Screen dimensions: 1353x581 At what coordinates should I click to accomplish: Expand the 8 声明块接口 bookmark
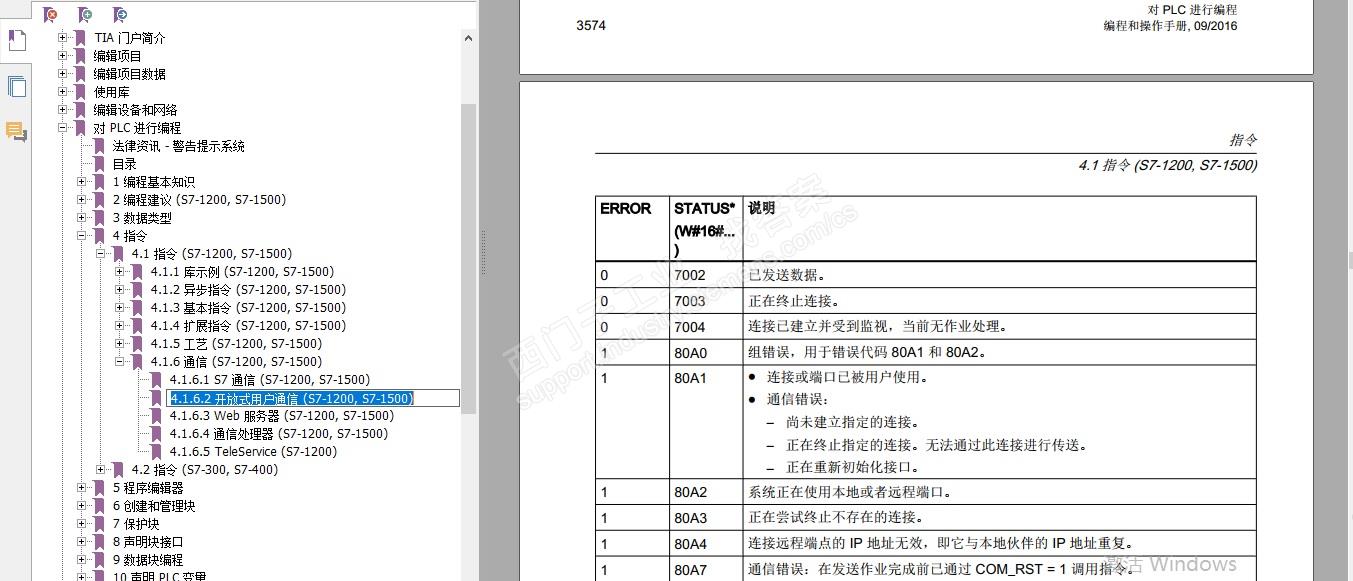click(x=82, y=542)
